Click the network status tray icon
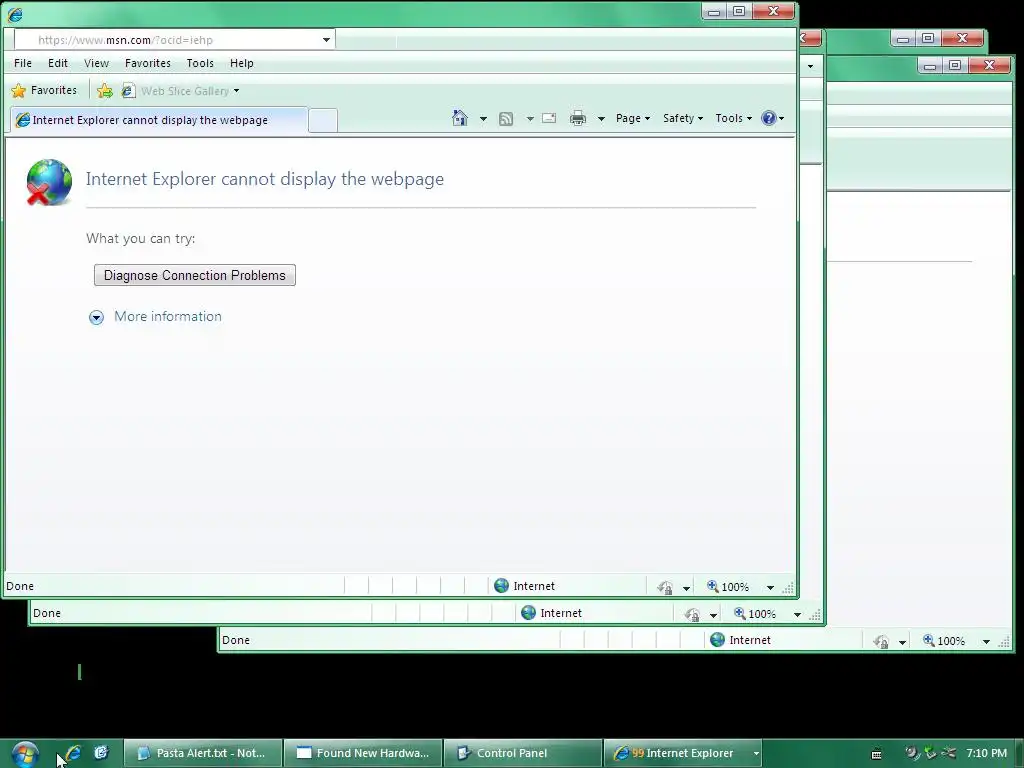1024x768 pixels. 948,753
